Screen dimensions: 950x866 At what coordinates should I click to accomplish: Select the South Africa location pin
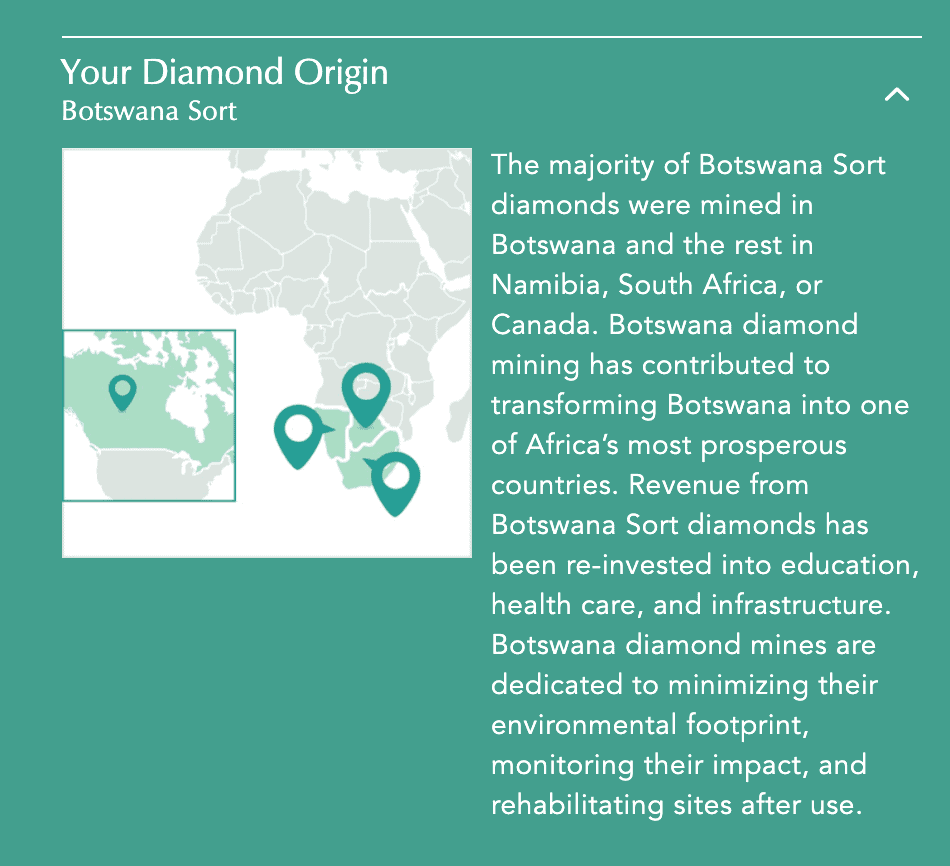click(396, 480)
